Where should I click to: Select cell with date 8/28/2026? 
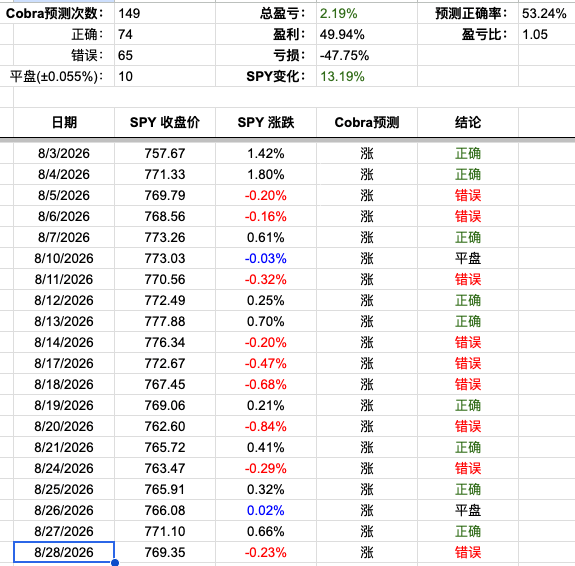coord(64,552)
